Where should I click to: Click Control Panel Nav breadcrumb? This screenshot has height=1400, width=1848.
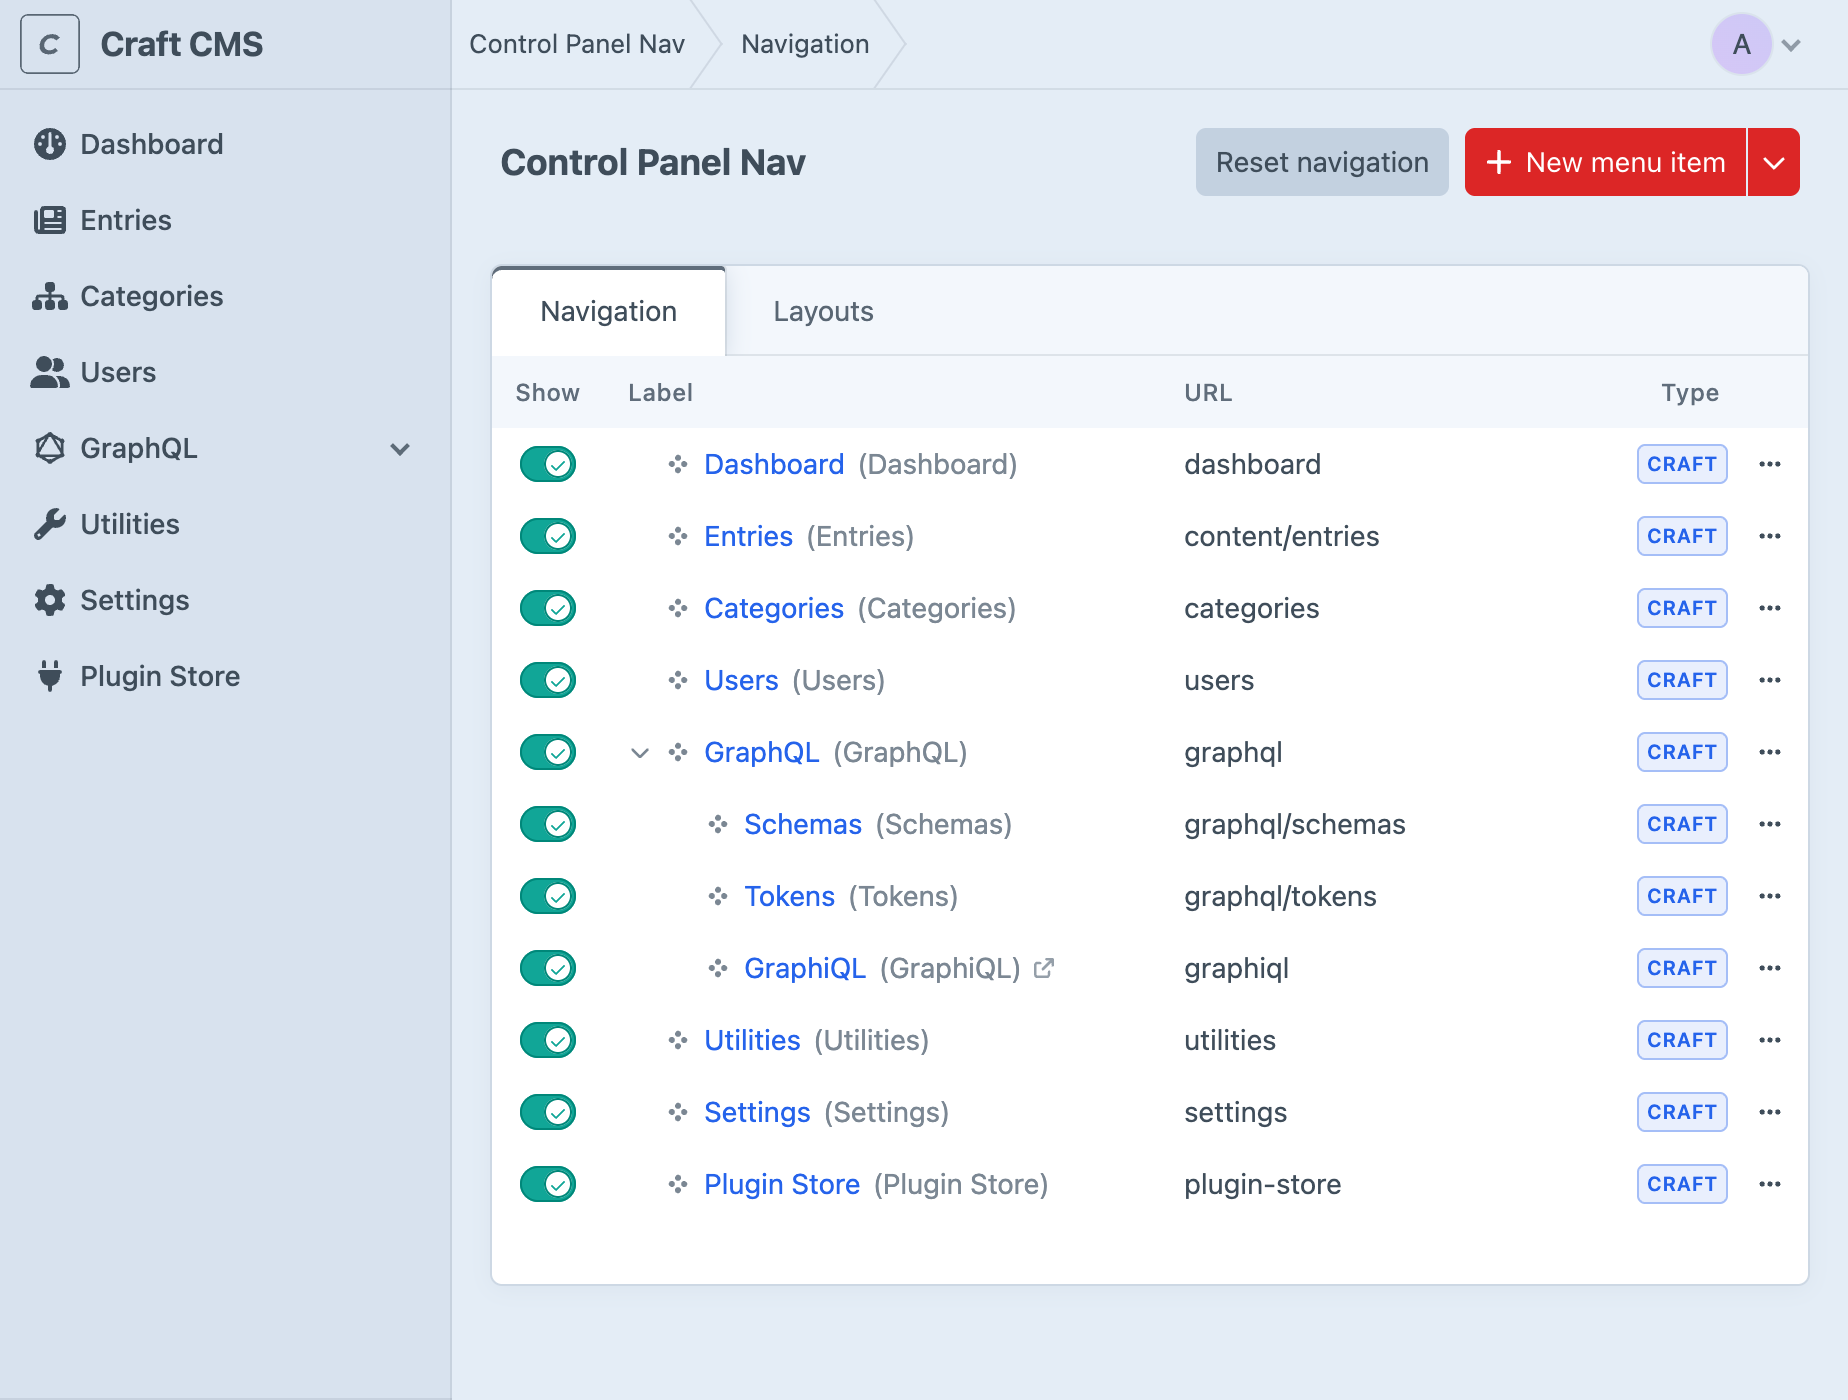coord(577,44)
